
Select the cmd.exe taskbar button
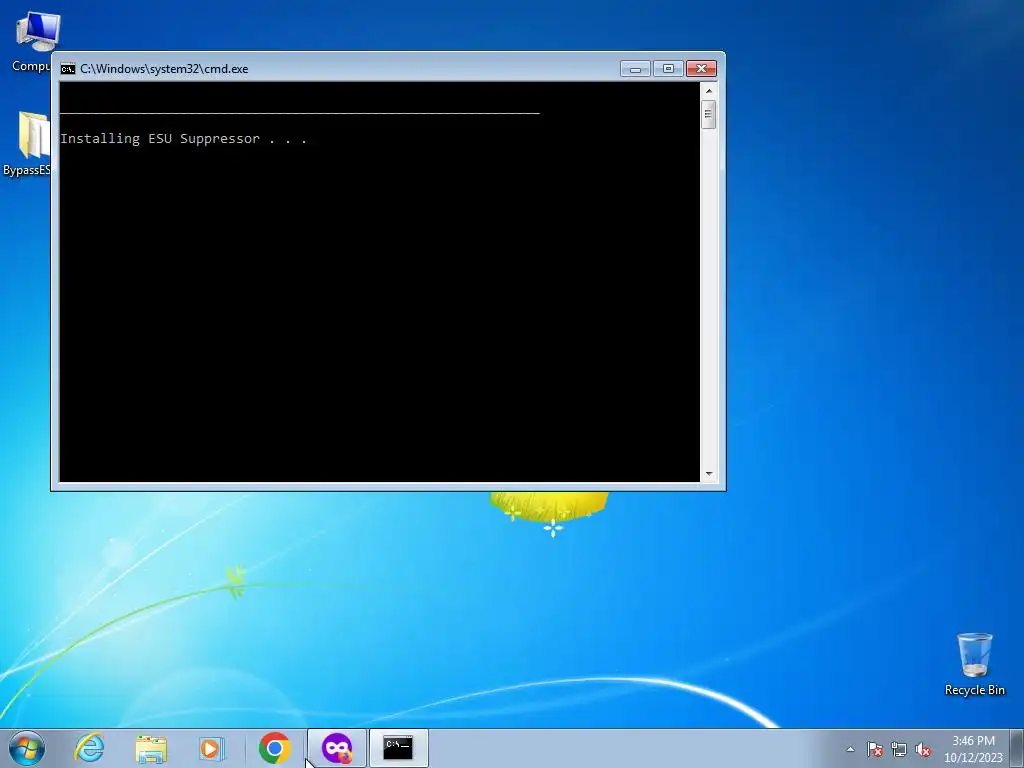398,748
